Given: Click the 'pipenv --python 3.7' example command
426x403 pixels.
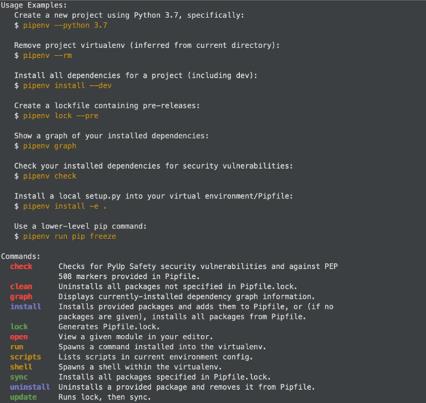Looking at the screenshot, I should pos(65,25).
